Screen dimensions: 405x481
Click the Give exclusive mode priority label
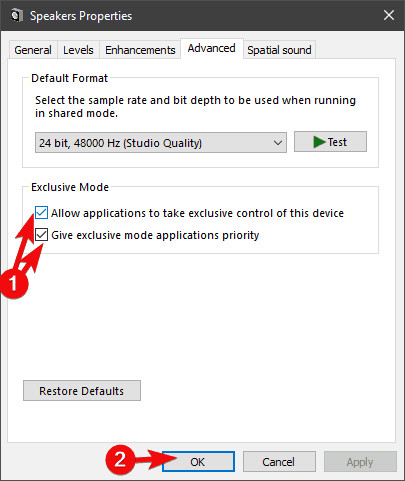[155, 235]
